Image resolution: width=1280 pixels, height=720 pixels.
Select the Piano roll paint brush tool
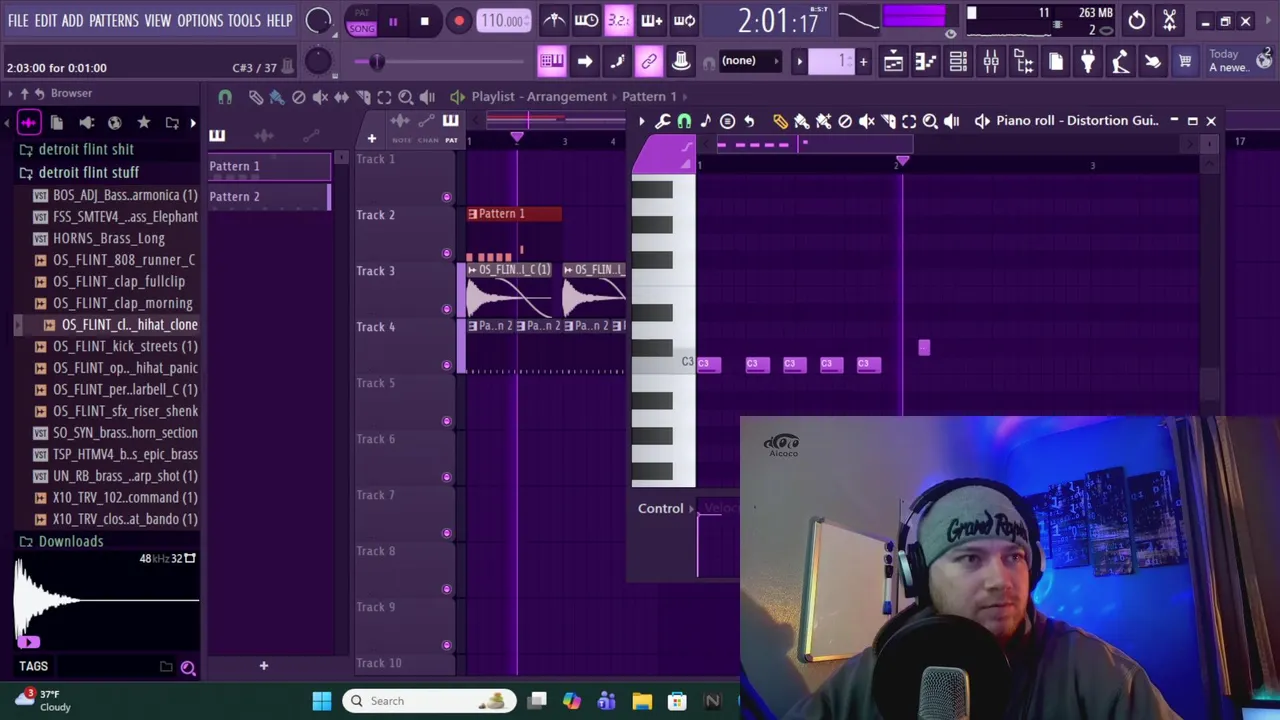tap(801, 121)
